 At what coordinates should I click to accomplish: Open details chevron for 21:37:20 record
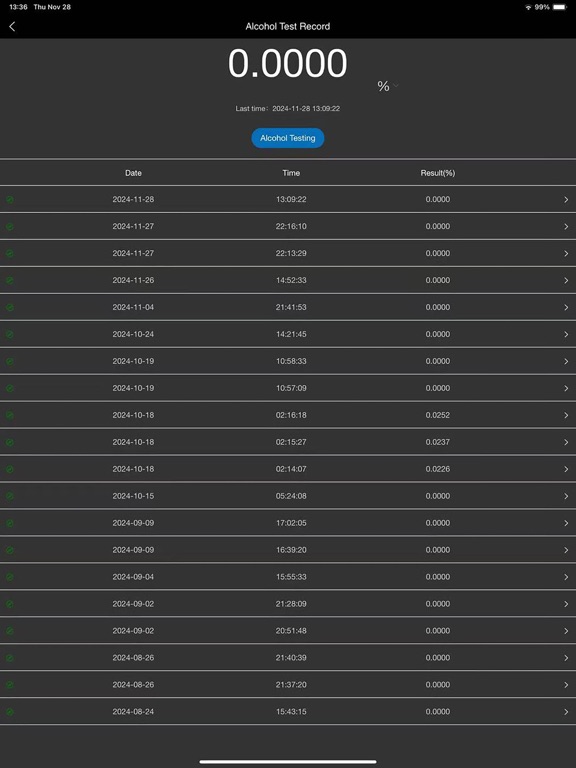pos(566,684)
